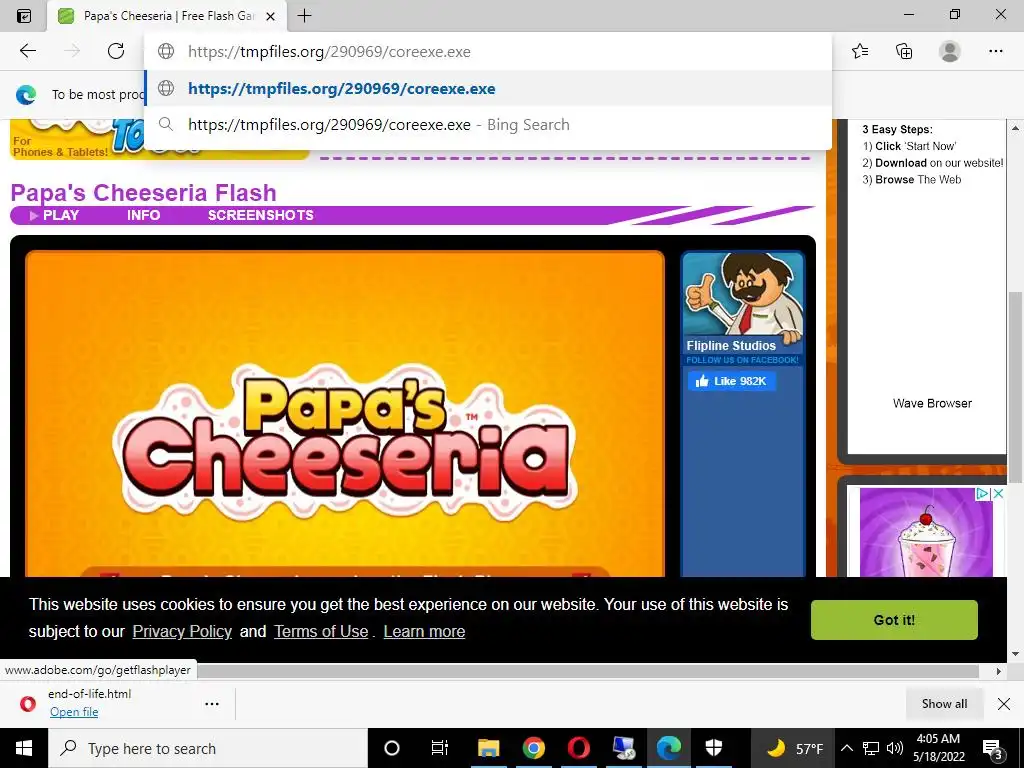Screen dimensions: 1024x768
Task: Click Show all downloads button
Action: click(944, 703)
